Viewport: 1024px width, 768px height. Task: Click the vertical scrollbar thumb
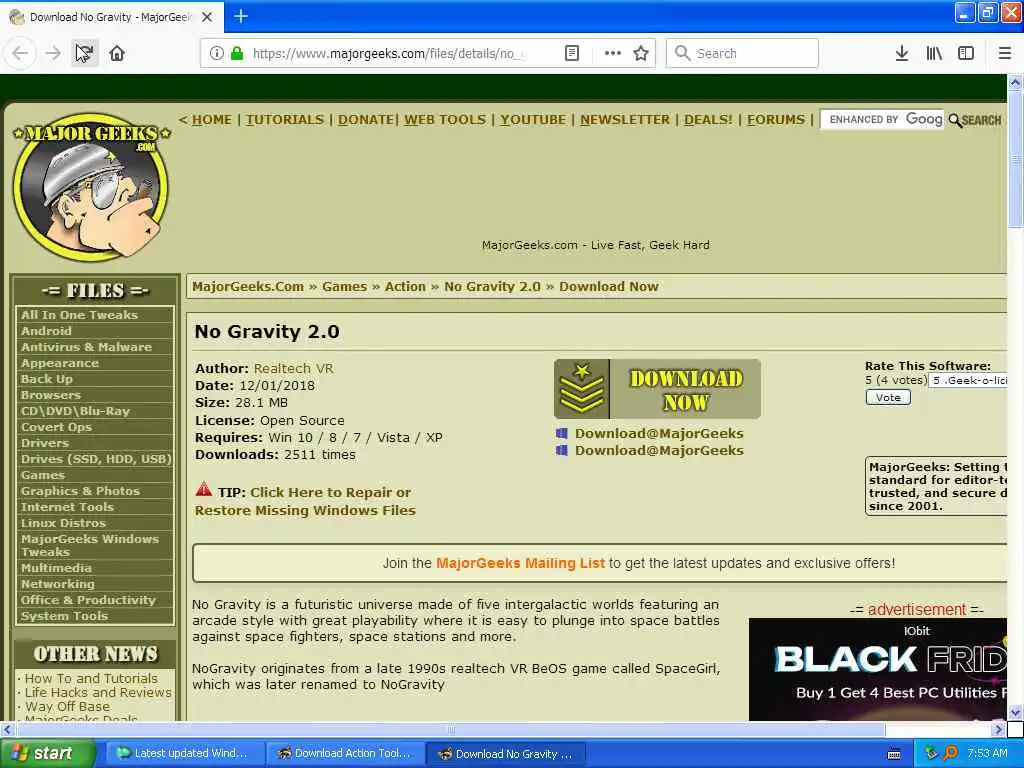[1015, 160]
